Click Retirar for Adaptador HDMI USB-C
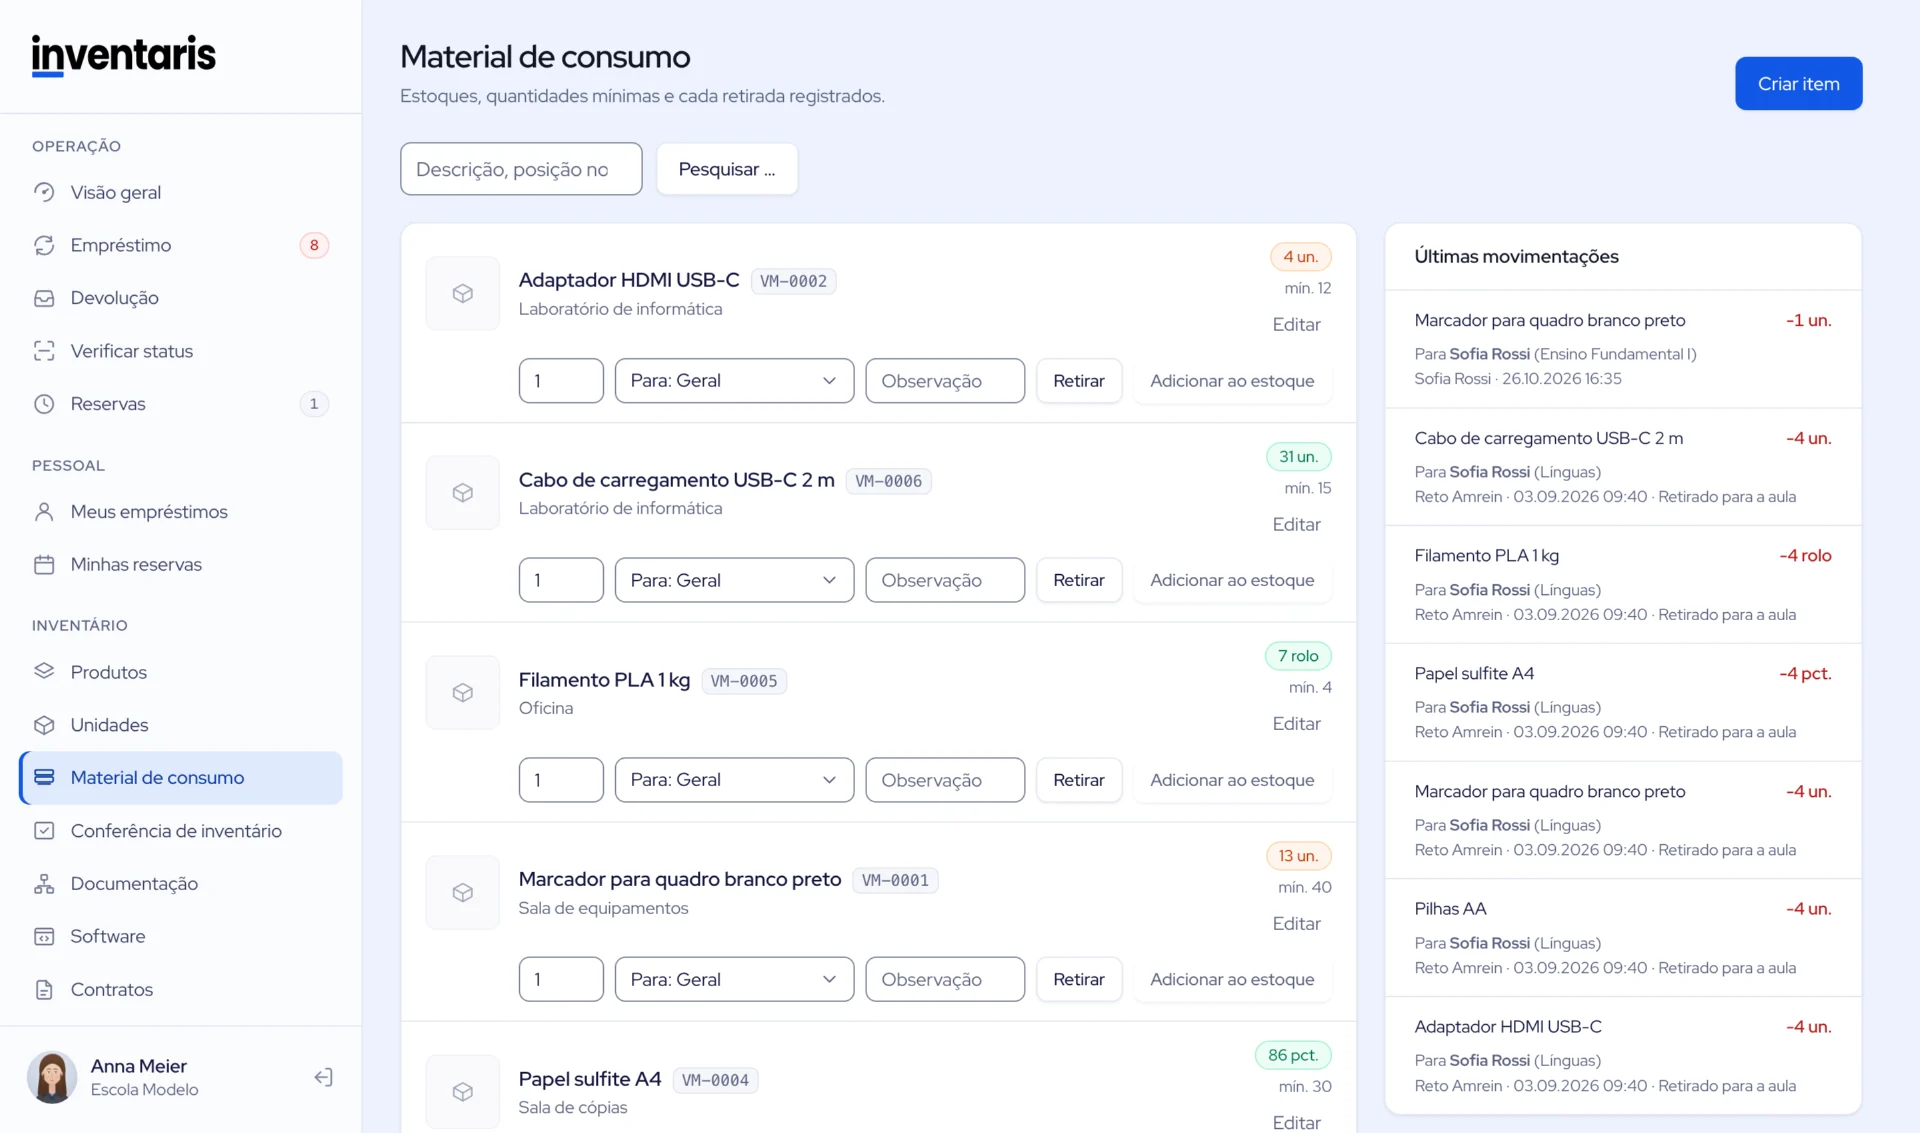Screen dimensions: 1920x1133 tap(1078, 381)
